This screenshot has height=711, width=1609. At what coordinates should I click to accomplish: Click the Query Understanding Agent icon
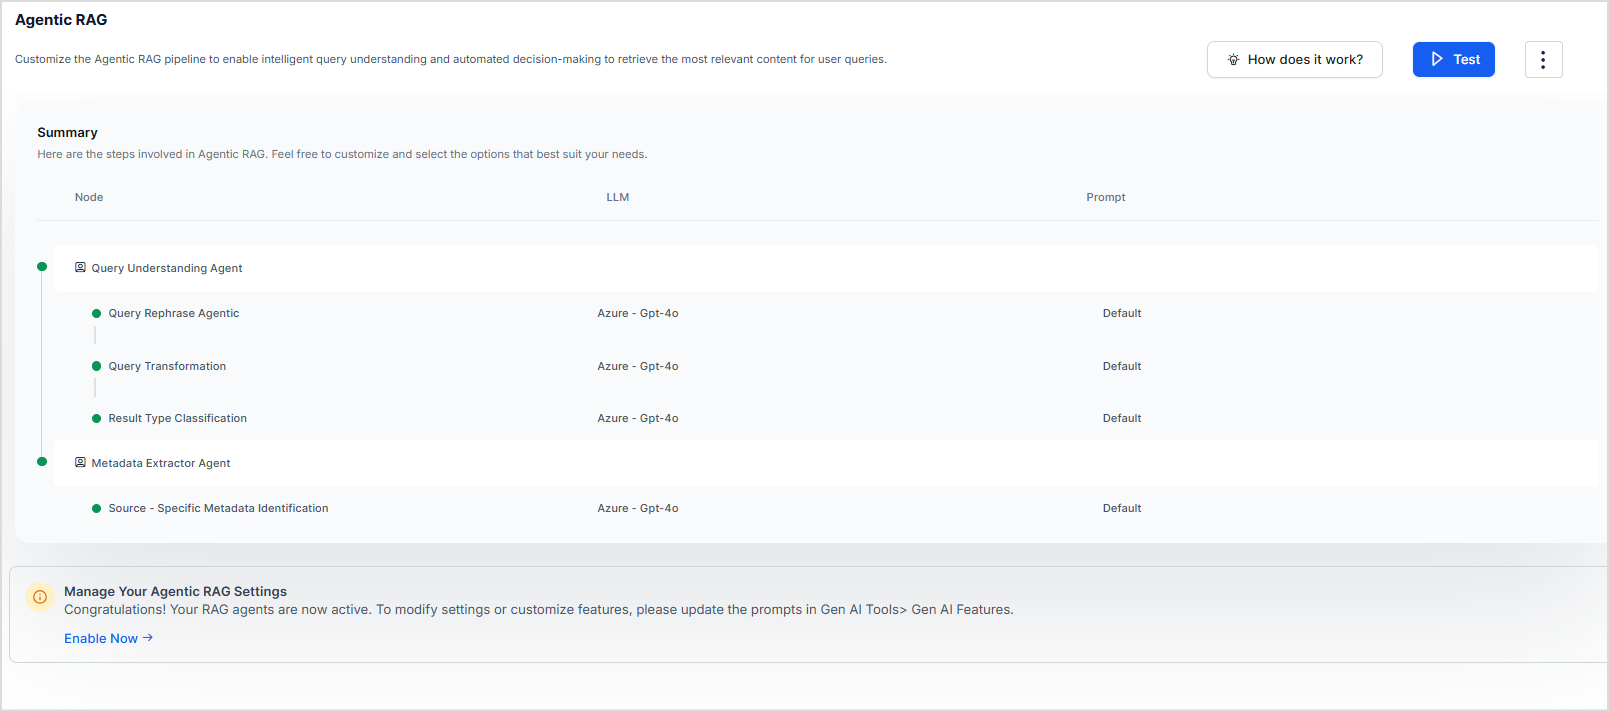80,268
